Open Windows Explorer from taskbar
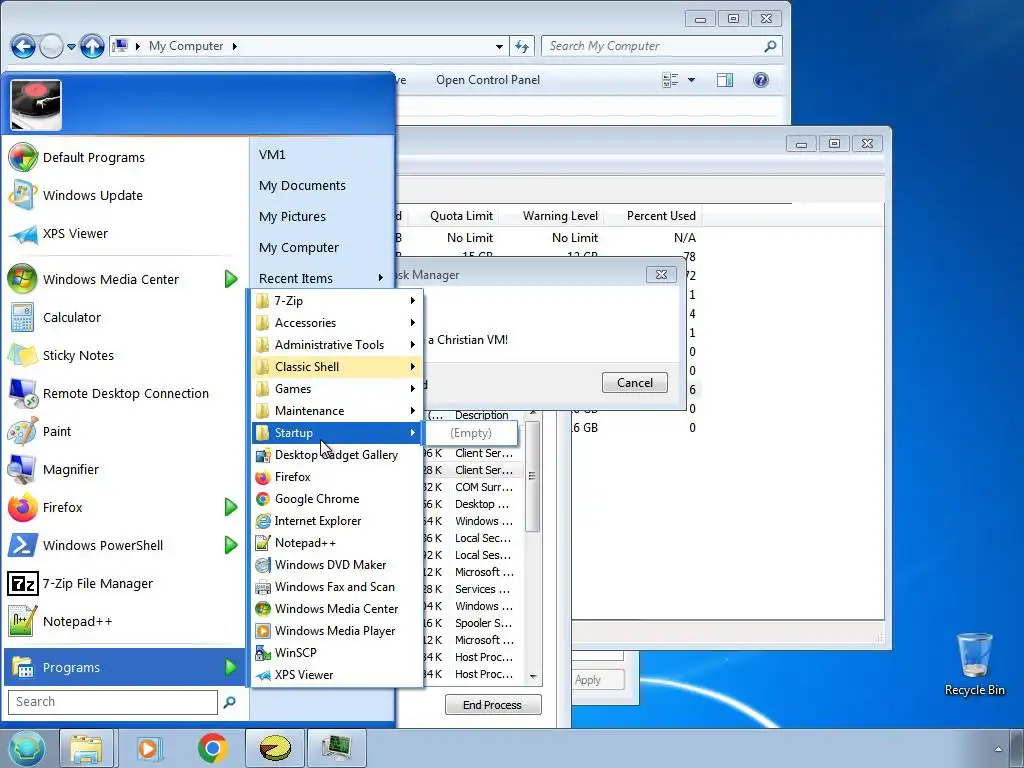Screen dimensions: 1024x768 87,748
